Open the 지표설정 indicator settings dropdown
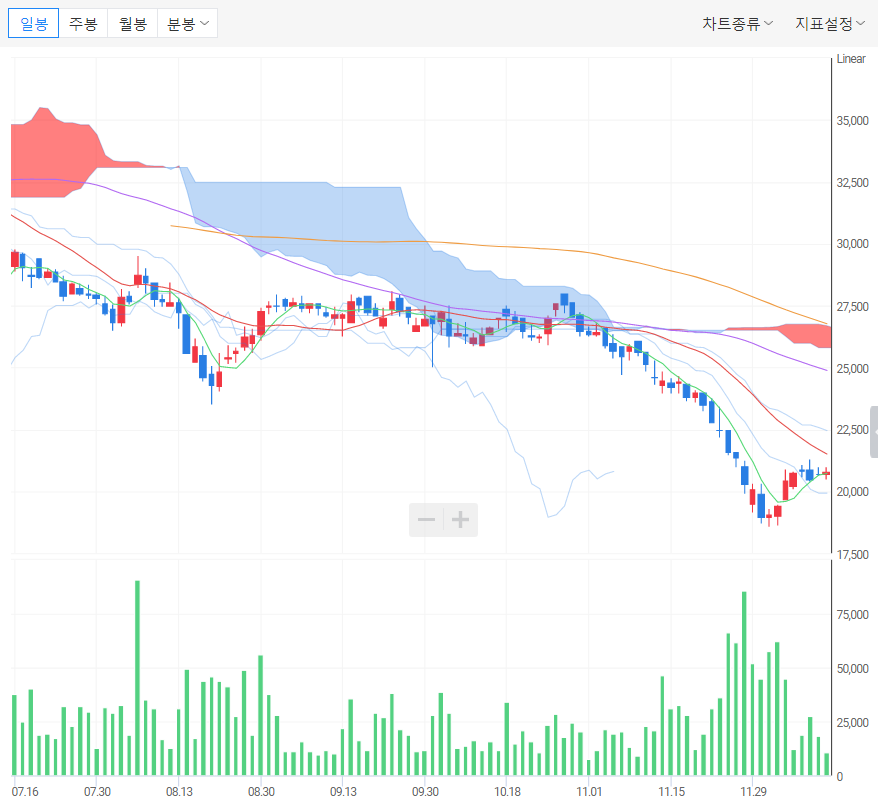 click(x=830, y=24)
